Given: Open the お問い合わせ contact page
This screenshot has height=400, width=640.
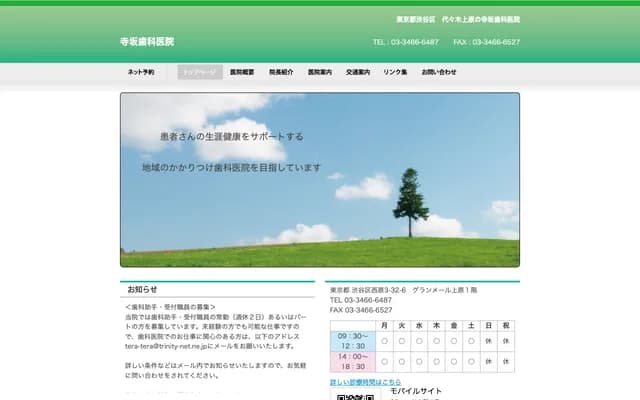Looking at the screenshot, I should pyautogui.click(x=439, y=72).
